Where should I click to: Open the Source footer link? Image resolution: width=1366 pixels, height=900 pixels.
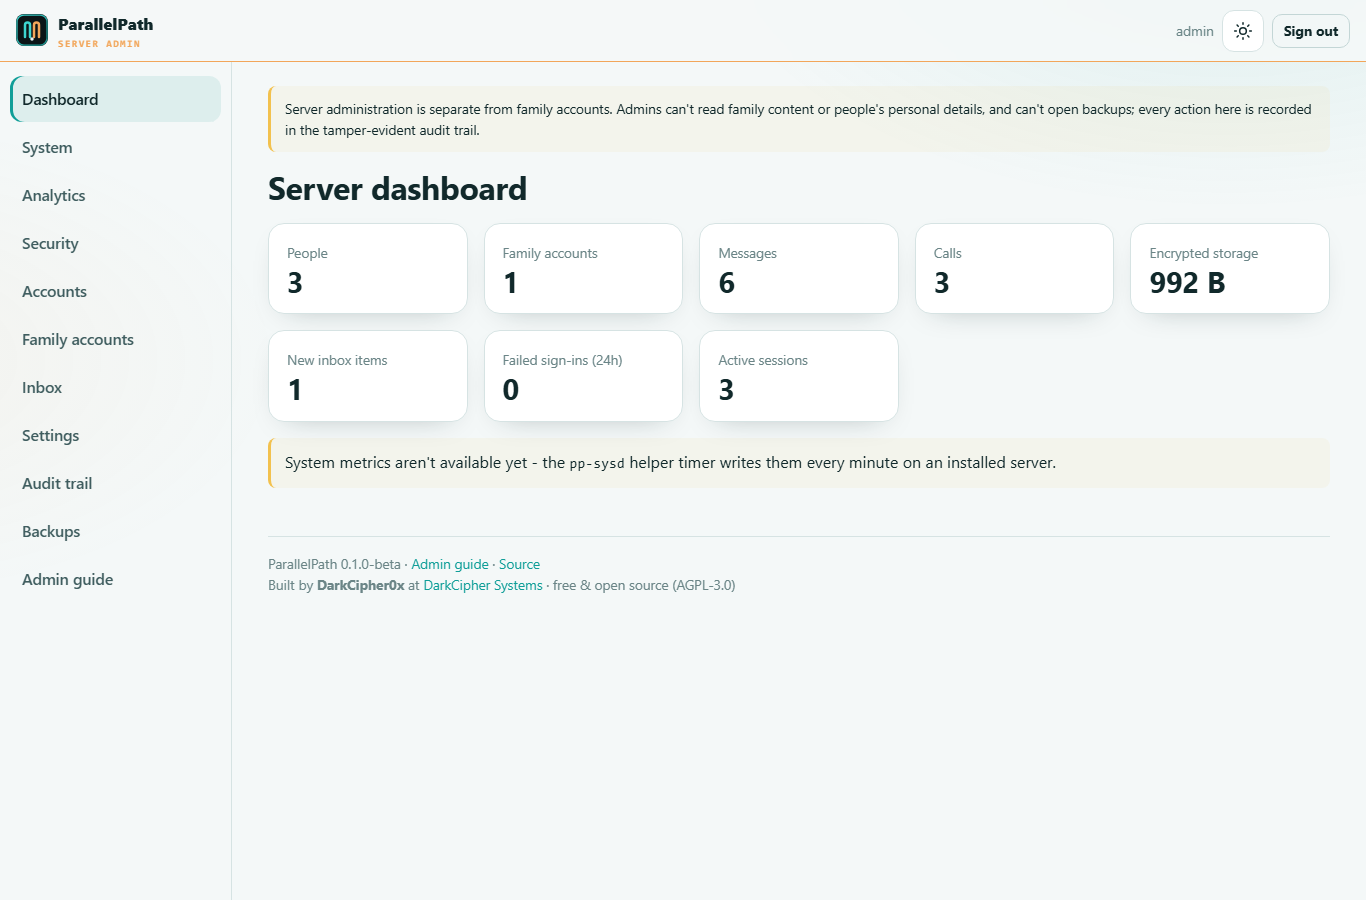coord(519,564)
